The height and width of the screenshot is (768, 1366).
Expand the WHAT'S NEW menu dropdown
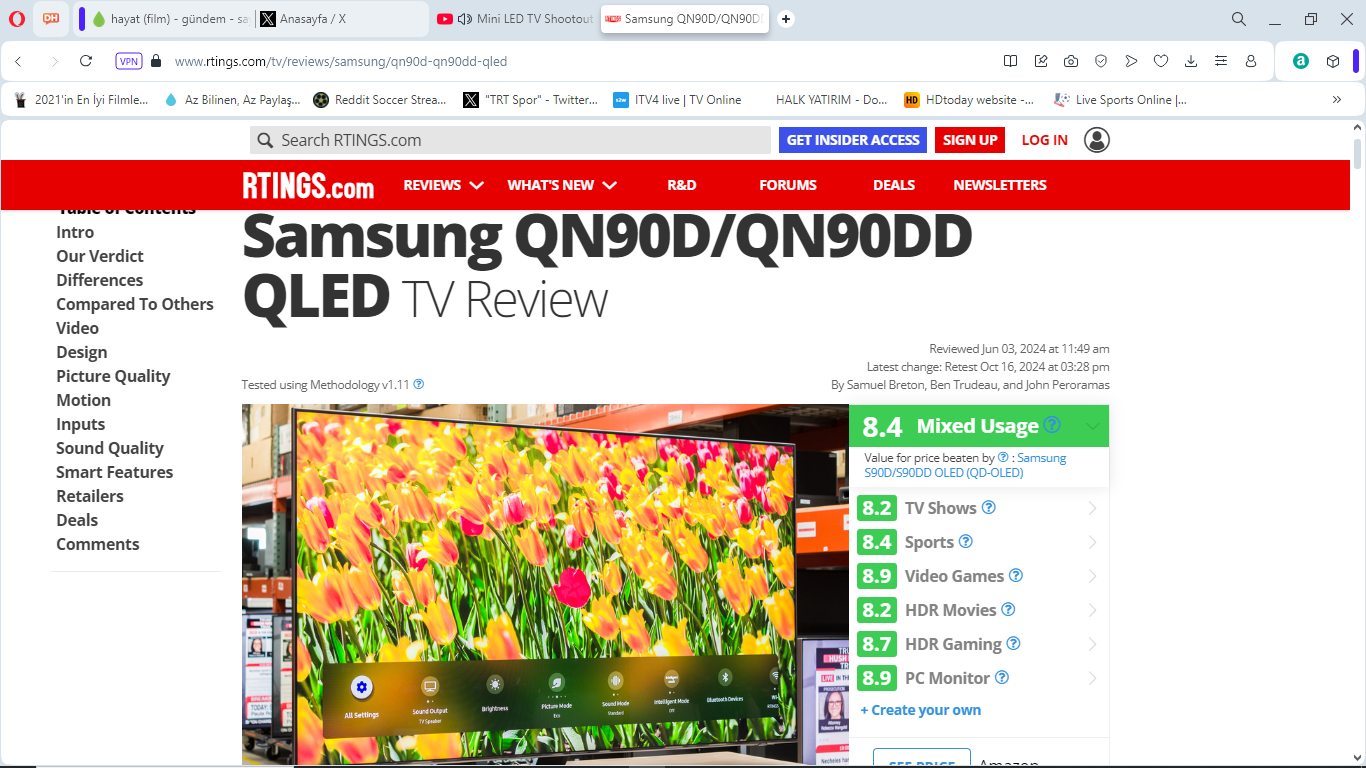562,185
